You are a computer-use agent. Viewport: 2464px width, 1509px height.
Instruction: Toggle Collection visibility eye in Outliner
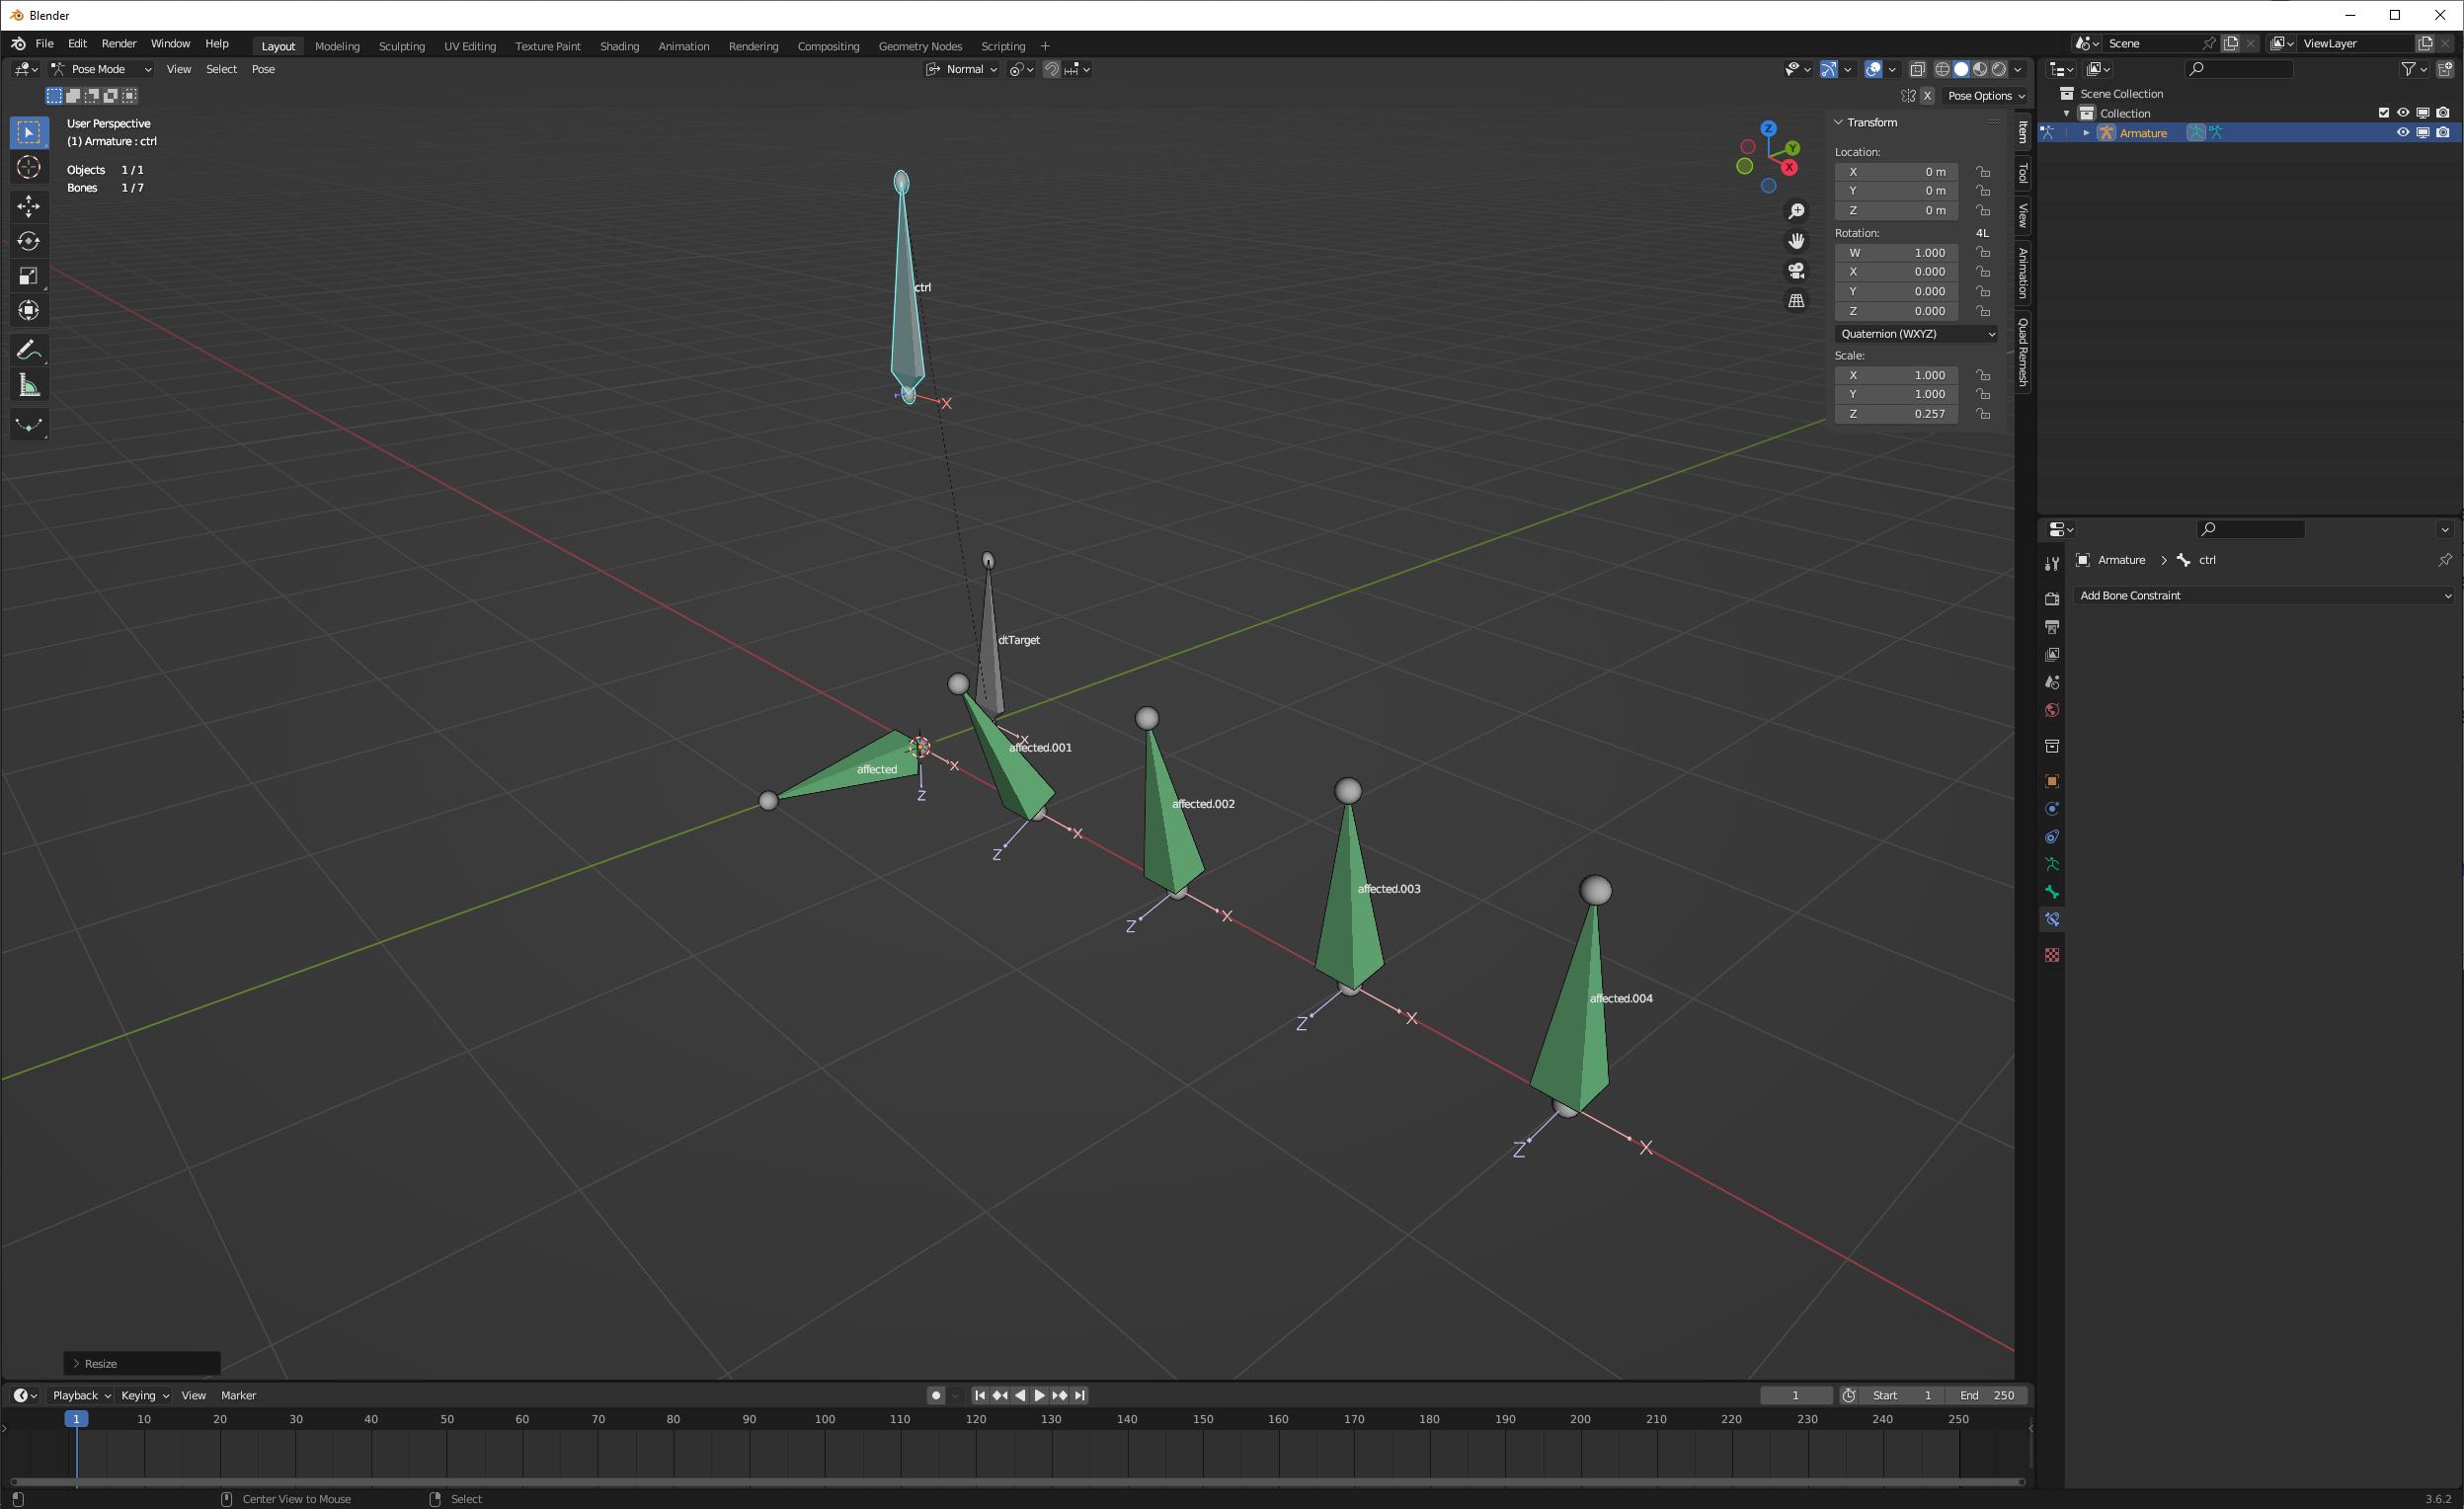2403,113
